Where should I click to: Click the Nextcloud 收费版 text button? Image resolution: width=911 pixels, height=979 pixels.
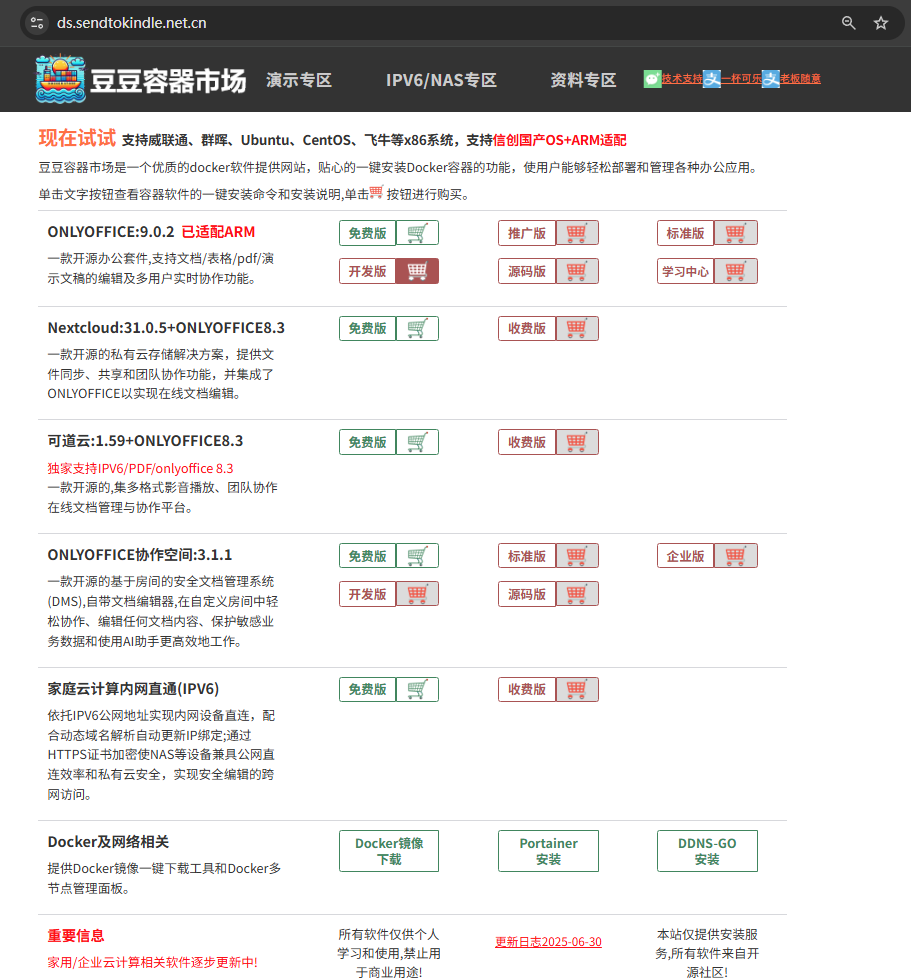[526, 328]
